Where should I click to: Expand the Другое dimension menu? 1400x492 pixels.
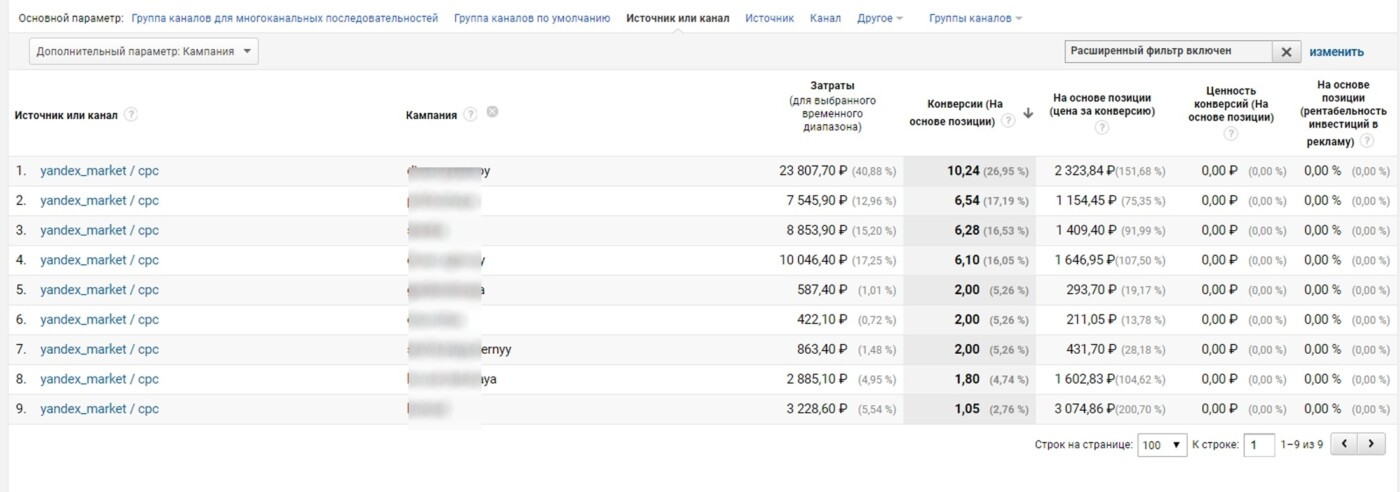[879, 19]
